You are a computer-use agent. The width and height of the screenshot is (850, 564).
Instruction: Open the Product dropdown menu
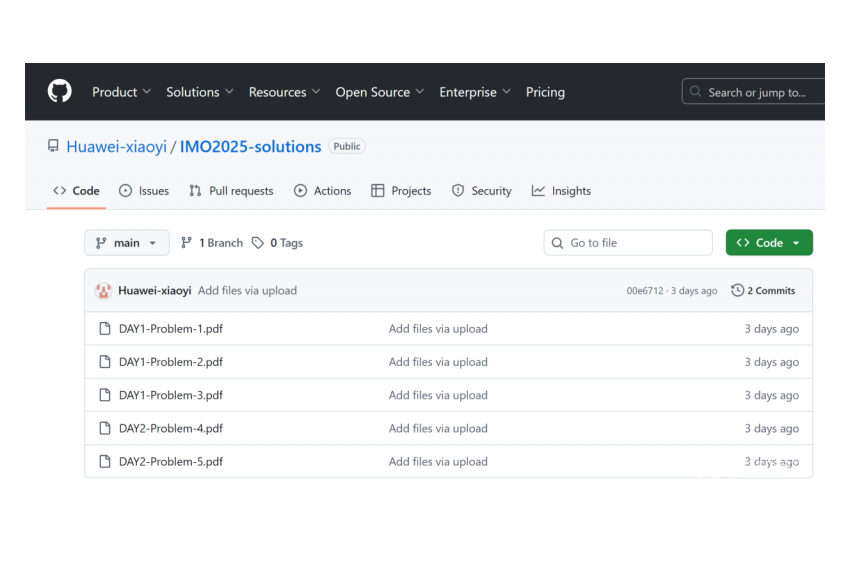pos(121,92)
